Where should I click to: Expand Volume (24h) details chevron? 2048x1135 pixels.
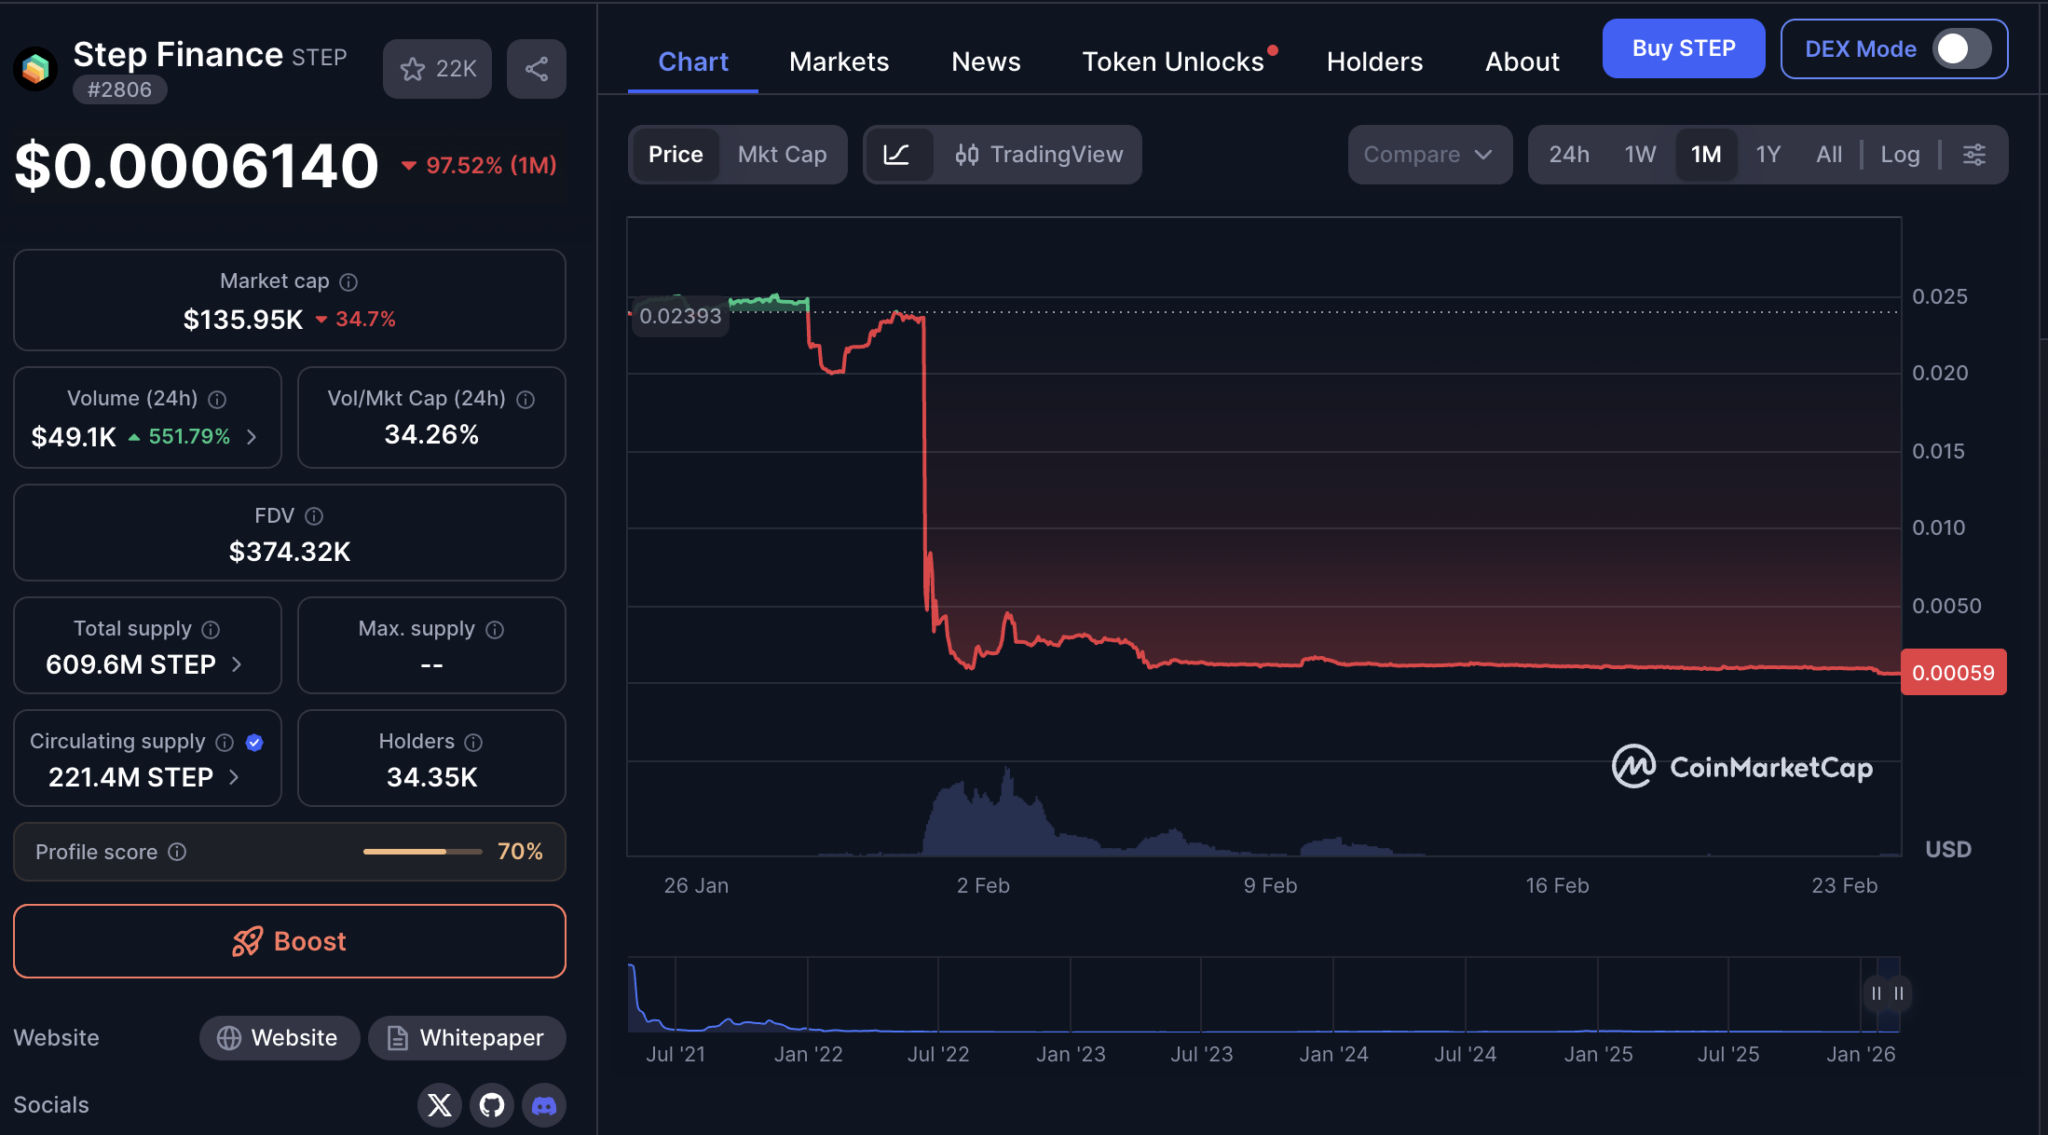(x=252, y=437)
